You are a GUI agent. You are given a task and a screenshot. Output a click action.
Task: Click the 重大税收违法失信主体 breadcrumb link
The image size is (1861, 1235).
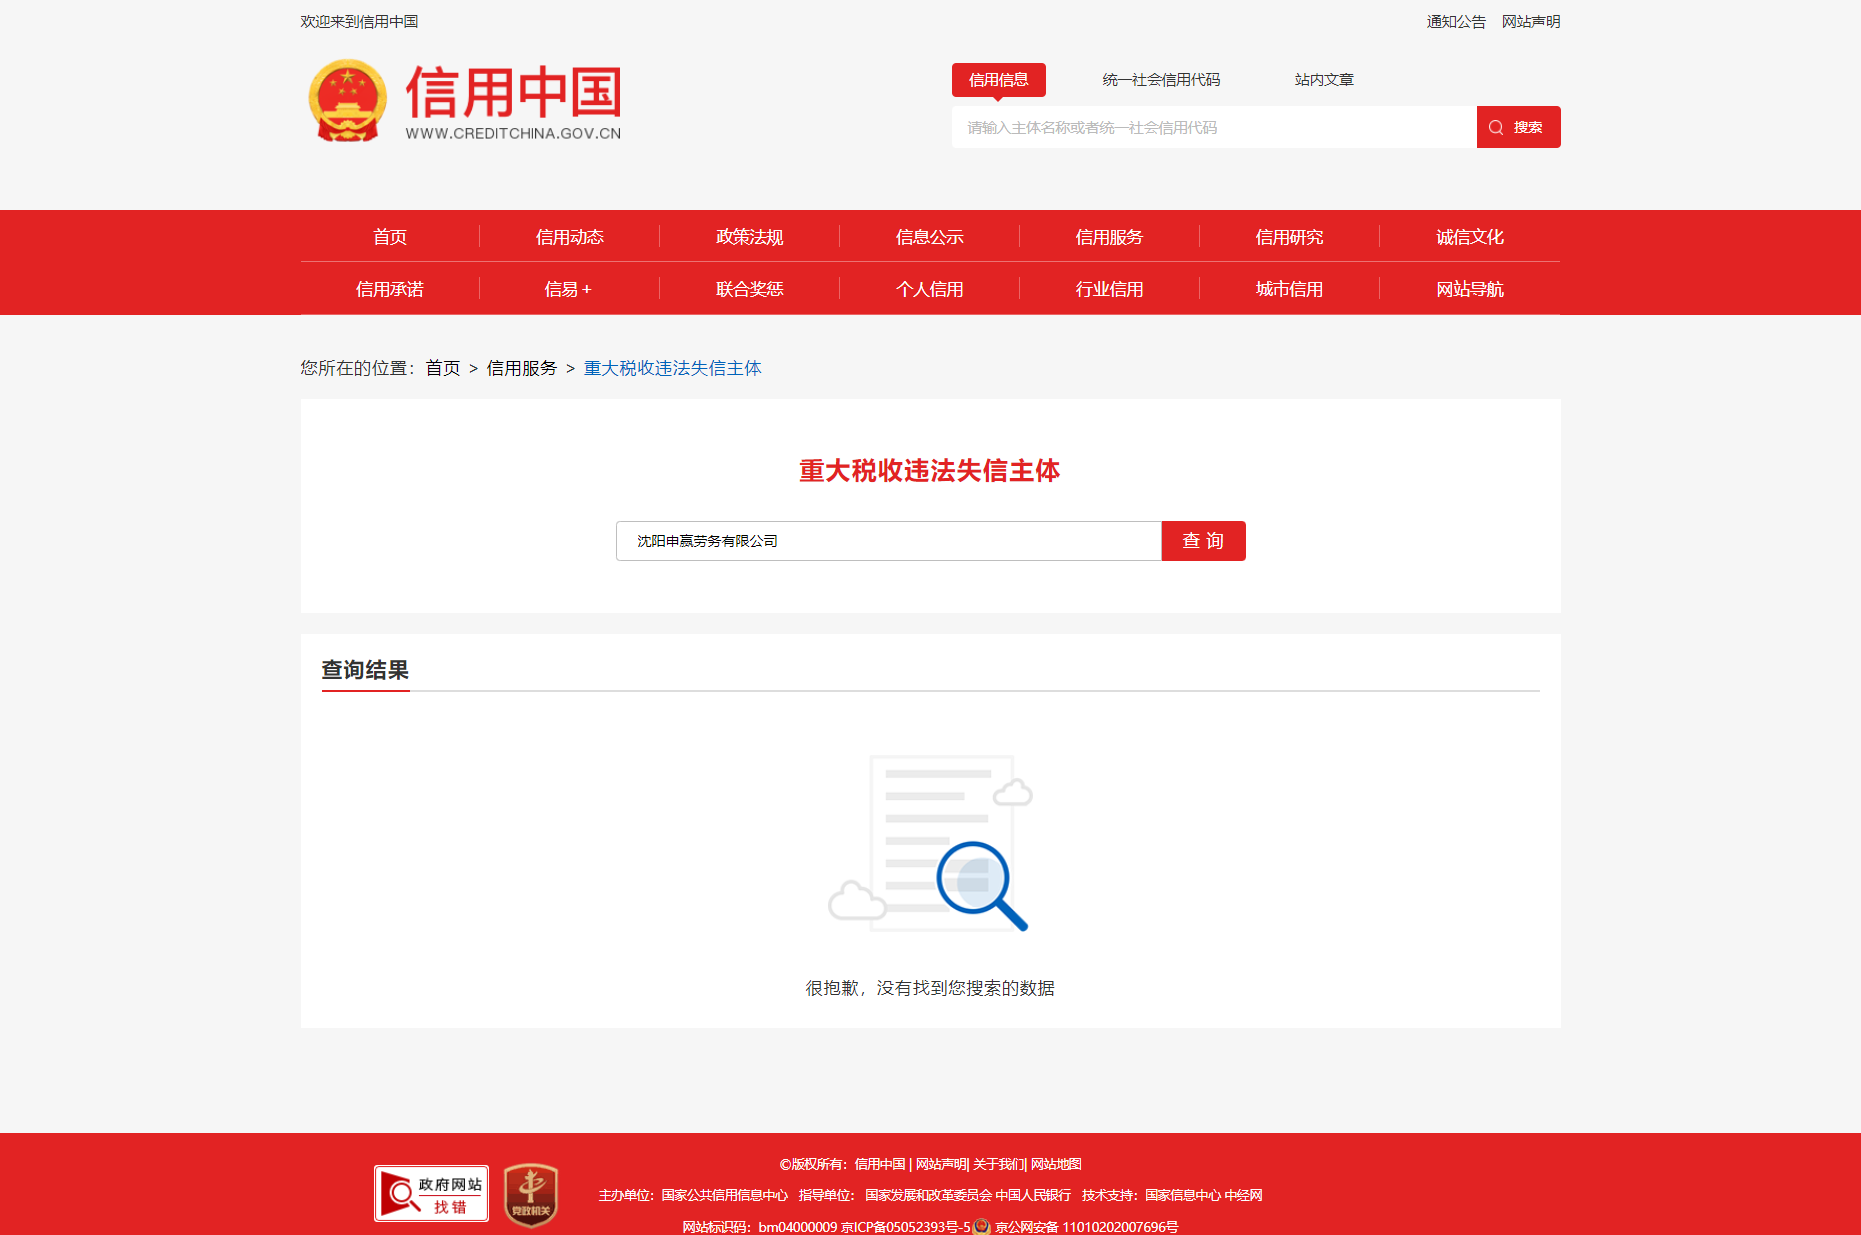click(673, 368)
